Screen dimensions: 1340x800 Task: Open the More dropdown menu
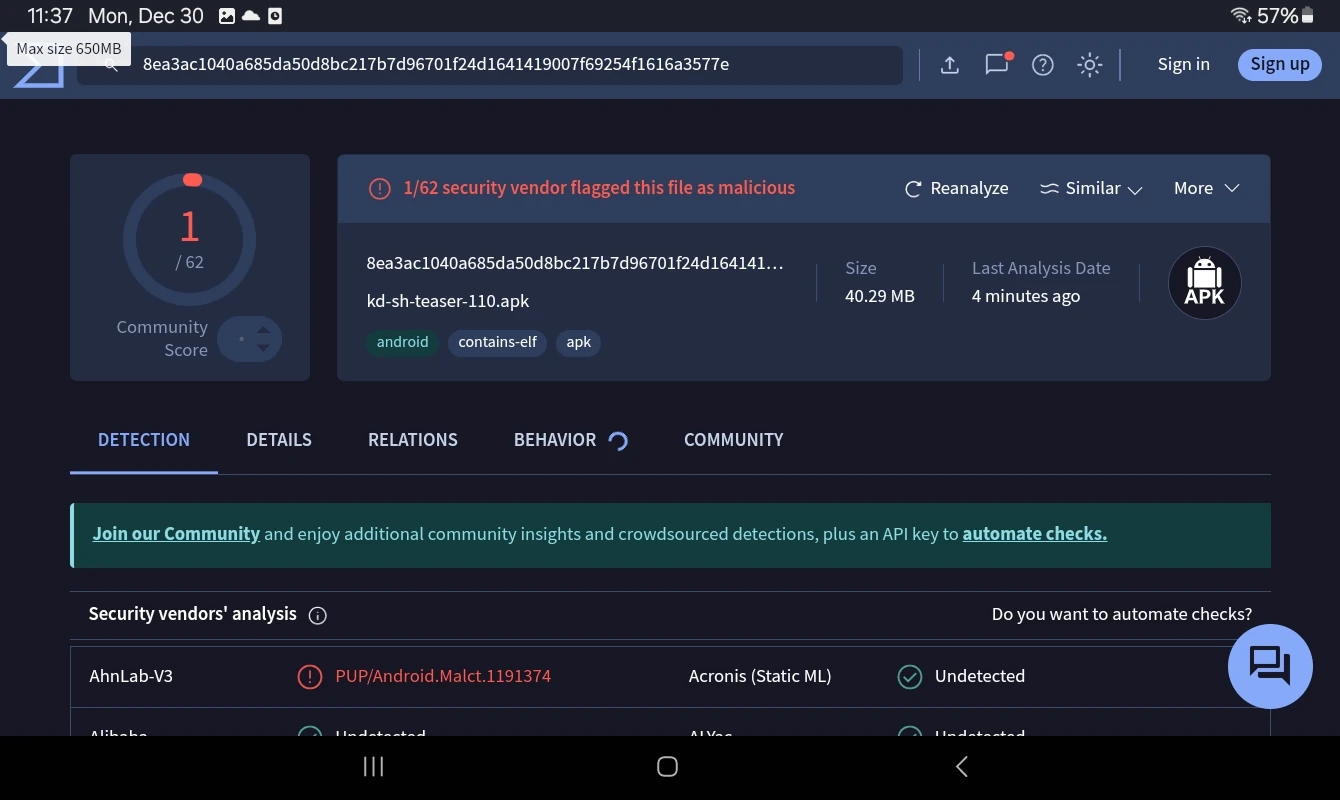coord(1205,188)
